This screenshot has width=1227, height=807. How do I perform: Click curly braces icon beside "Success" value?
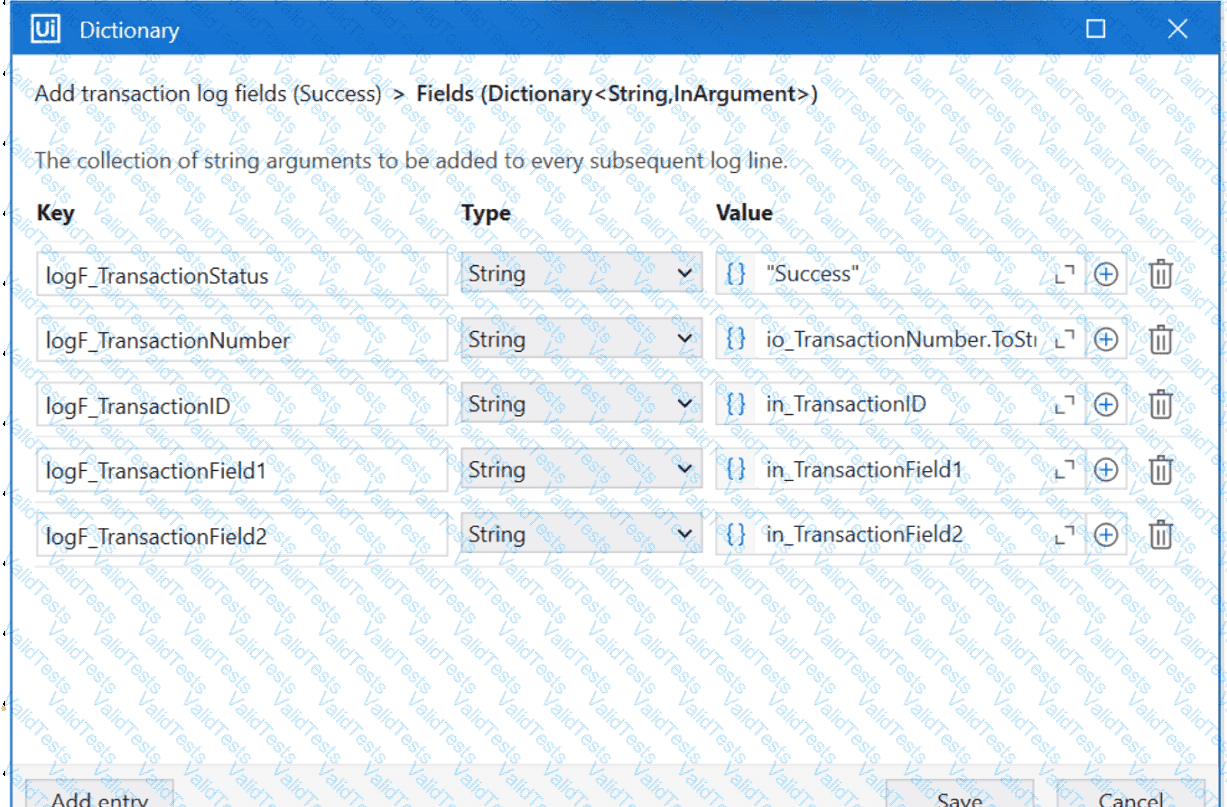(736, 274)
